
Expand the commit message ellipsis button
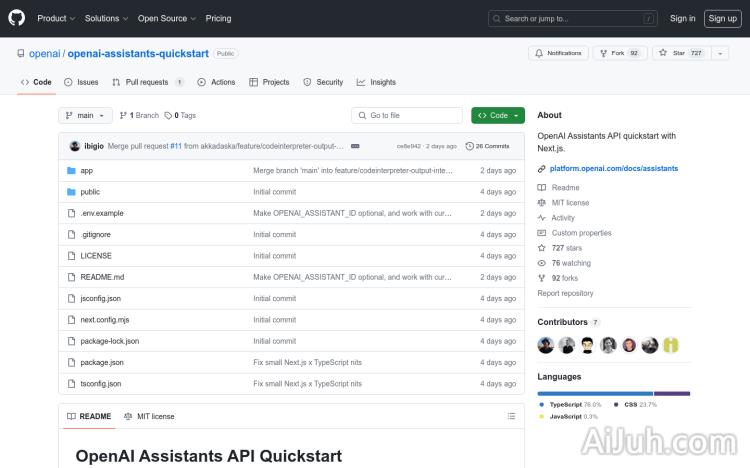(355, 146)
